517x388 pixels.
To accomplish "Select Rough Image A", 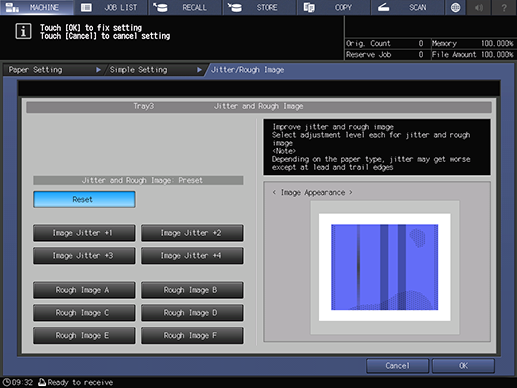I will click(84, 290).
